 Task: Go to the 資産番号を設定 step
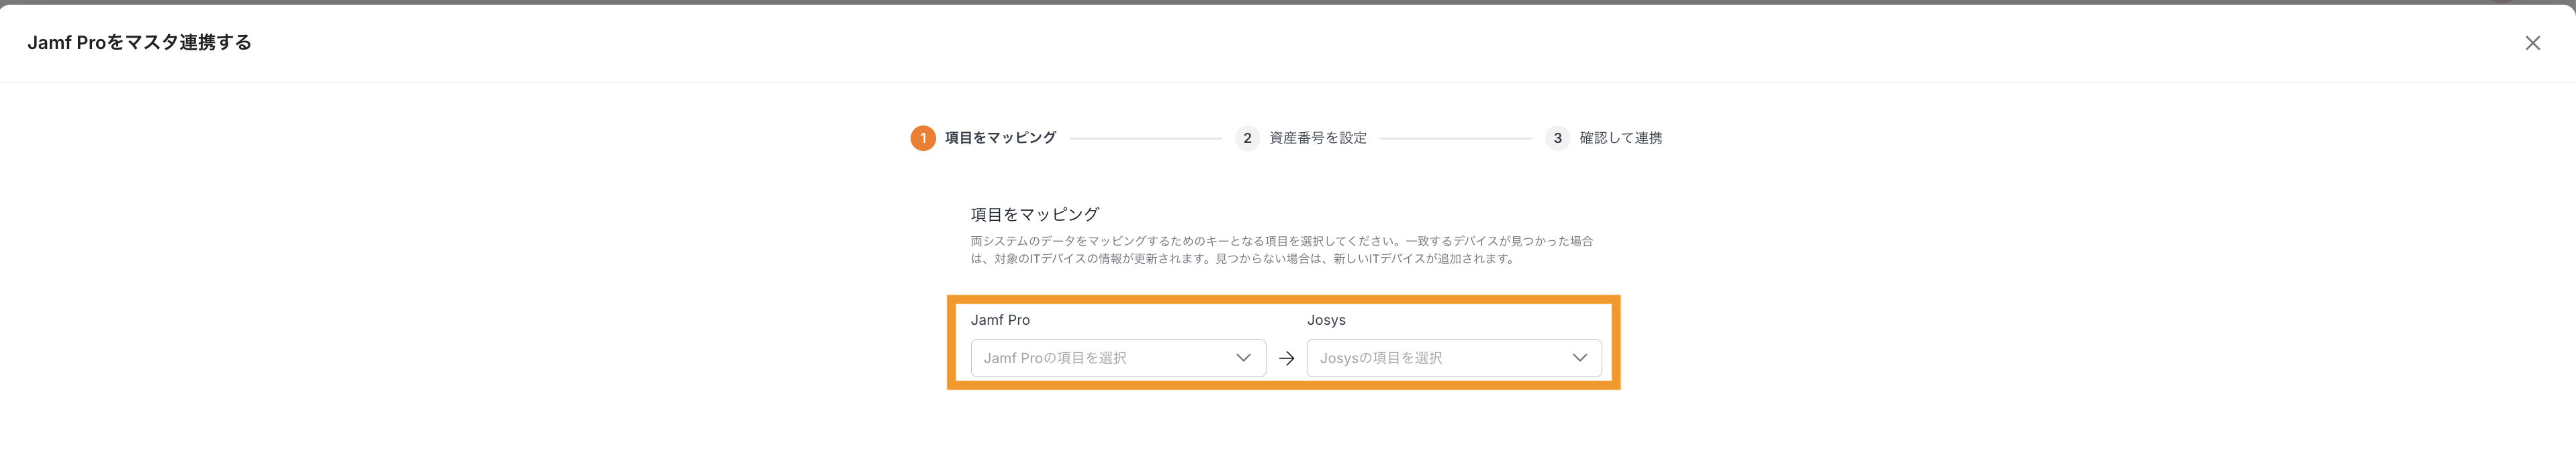[1317, 138]
